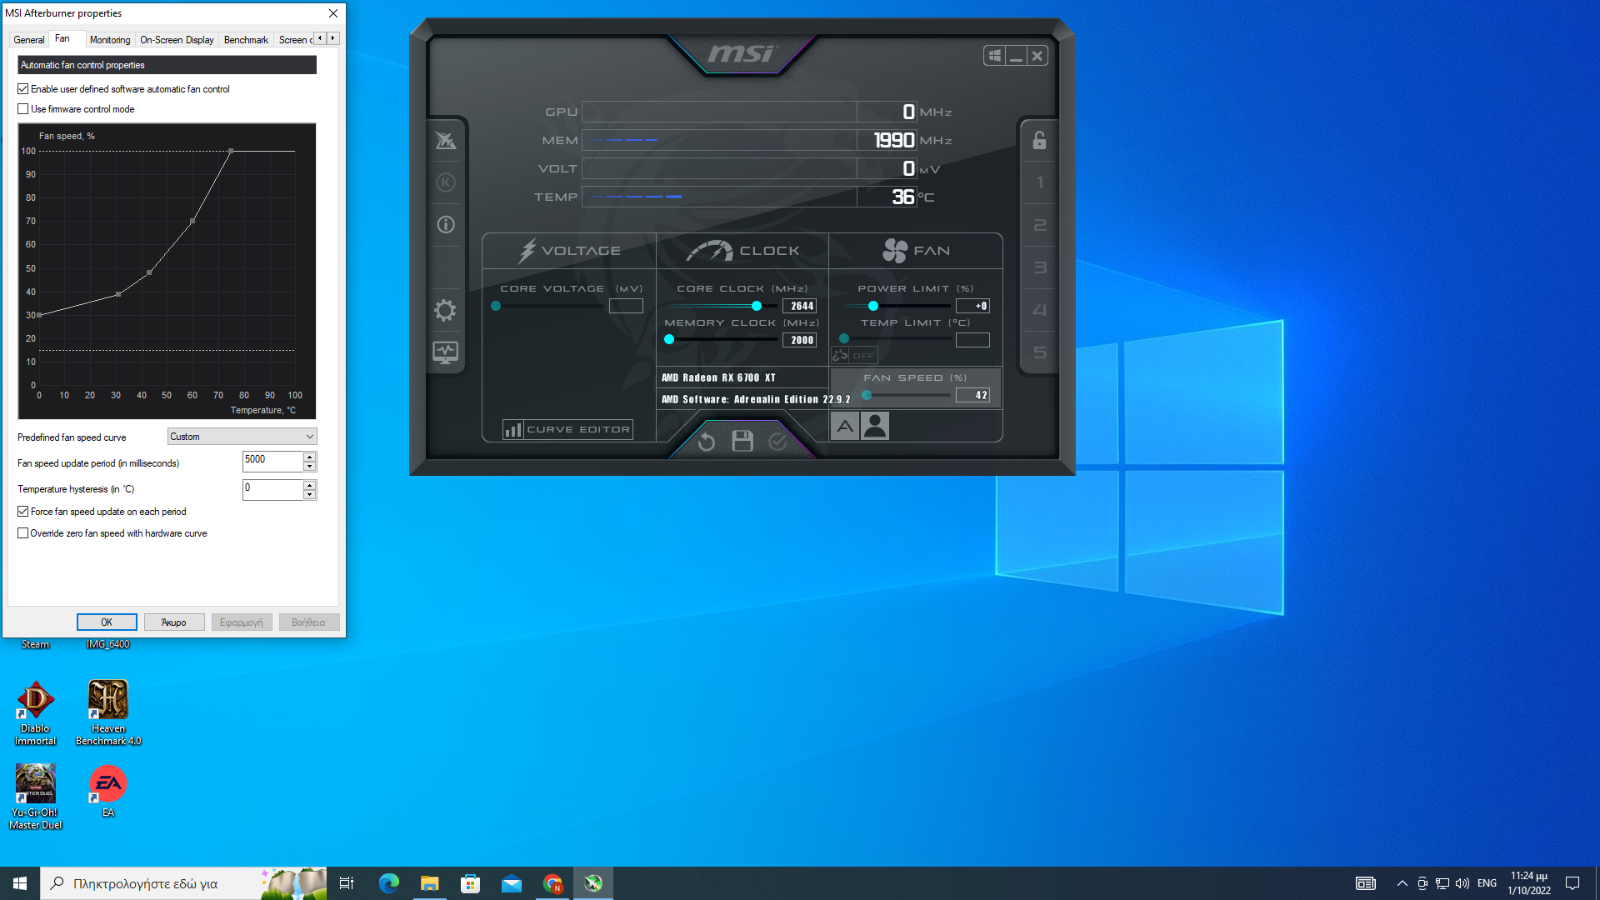Click the Fan Speed value field 42
Screen dimensions: 1600x900
tap(973, 395)
